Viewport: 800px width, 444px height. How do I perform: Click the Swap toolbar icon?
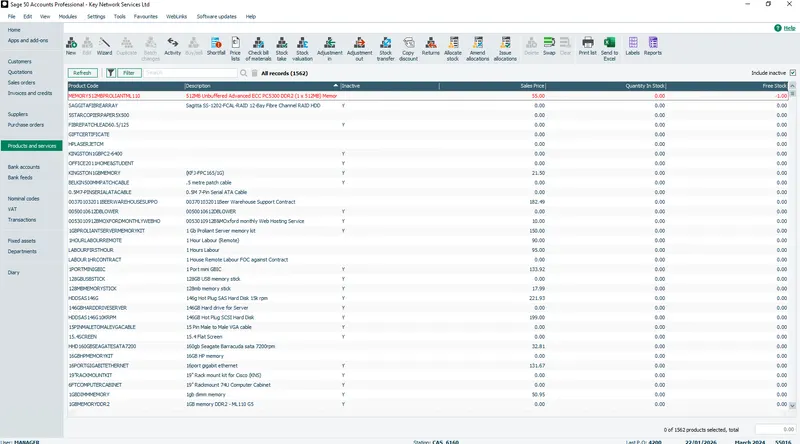(x=549, y=46)
